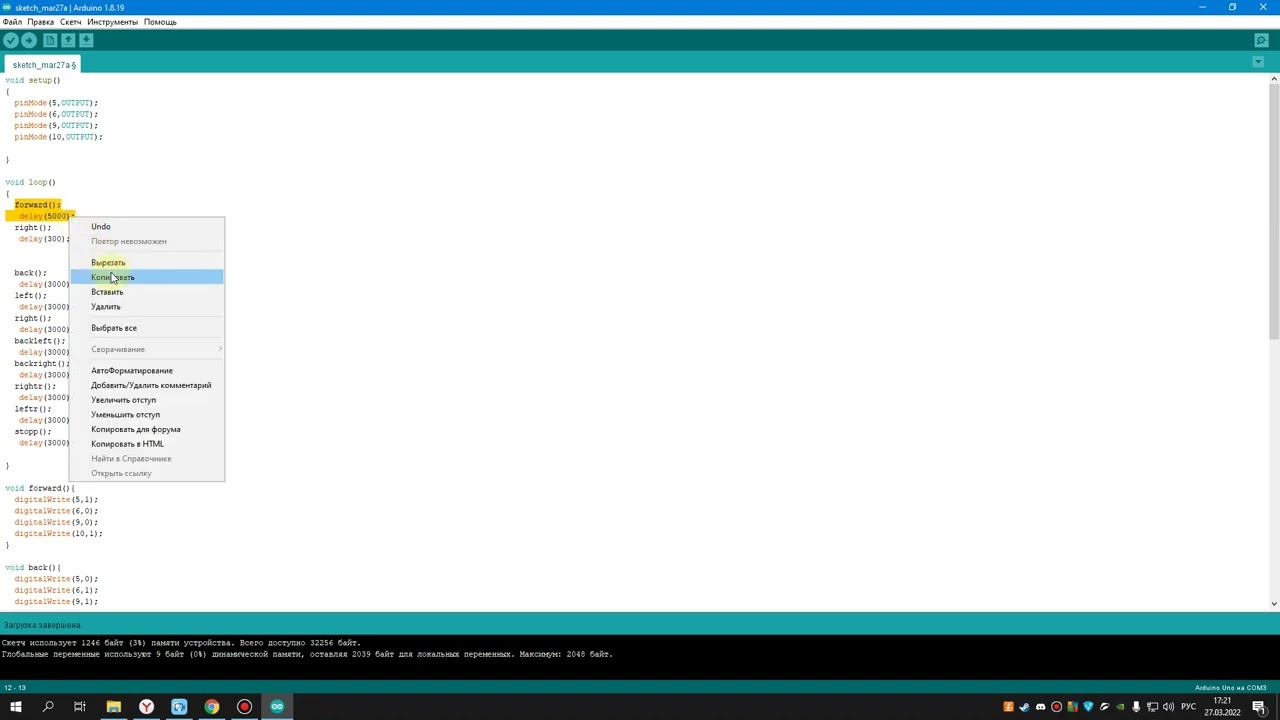1280x720 pixels.
Task: Open a sketch with the up-arrow icon
Action: [x=68, y=40]
